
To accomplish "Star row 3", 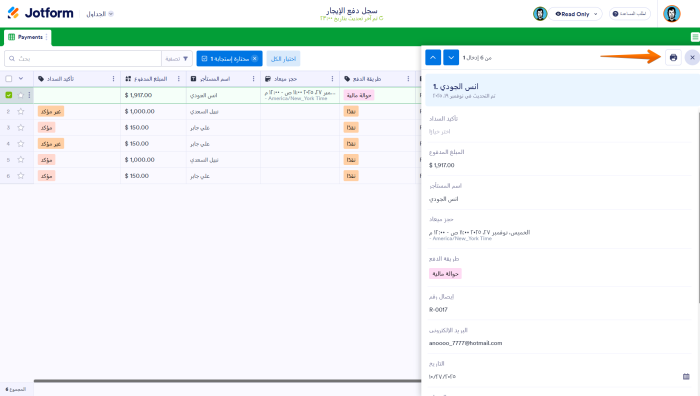I will point(21,127).
